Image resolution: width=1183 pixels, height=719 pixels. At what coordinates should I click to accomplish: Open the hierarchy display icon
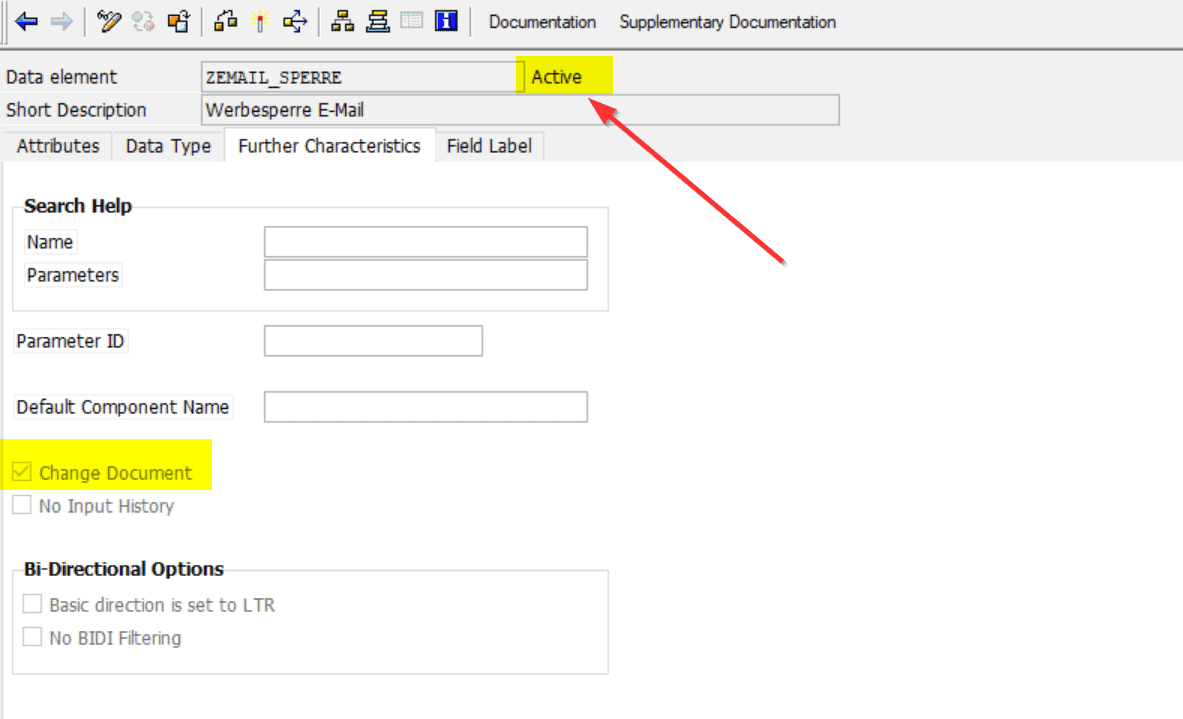(x=341, y=20)
